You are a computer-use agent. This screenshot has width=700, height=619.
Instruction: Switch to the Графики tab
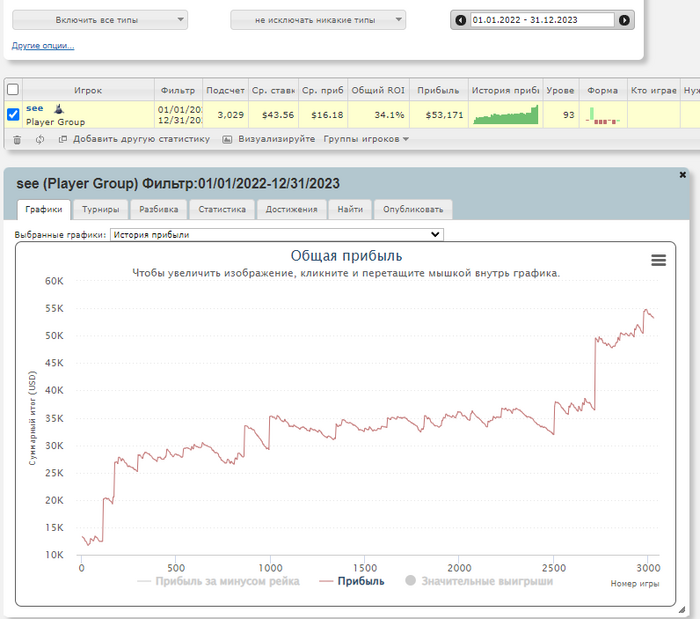[x=44, y=210]
